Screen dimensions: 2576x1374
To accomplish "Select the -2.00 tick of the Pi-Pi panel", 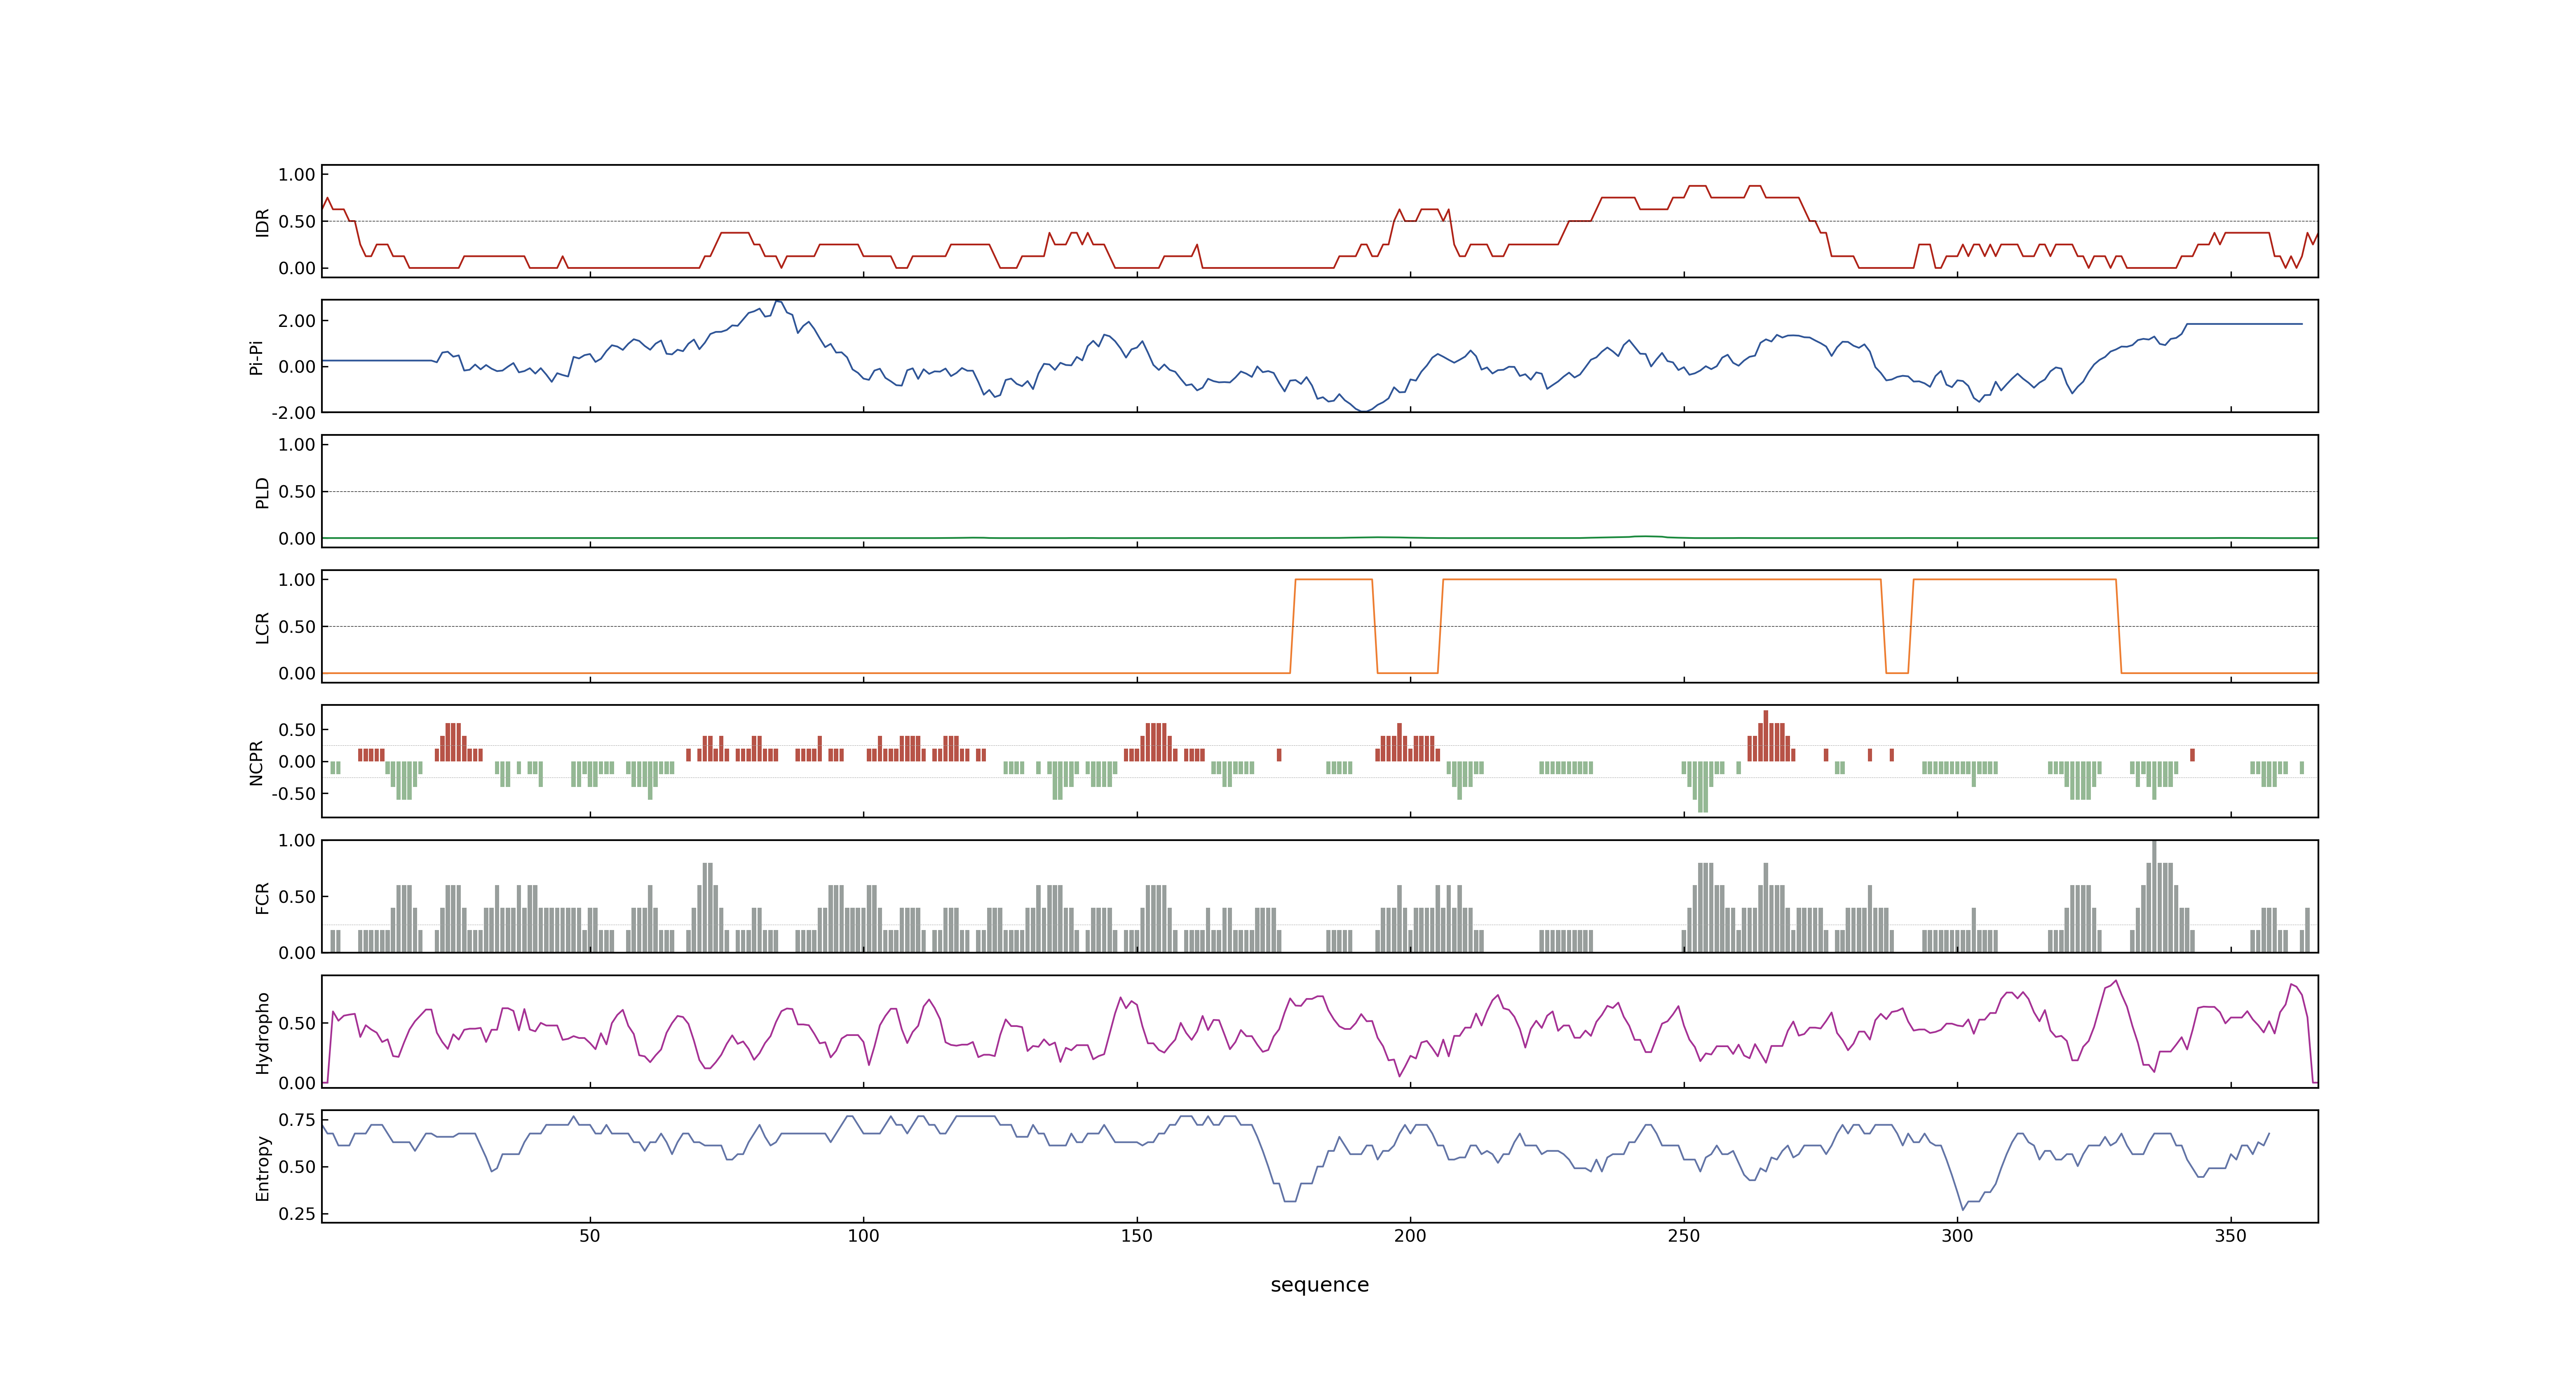I will [x=293, y=413].
